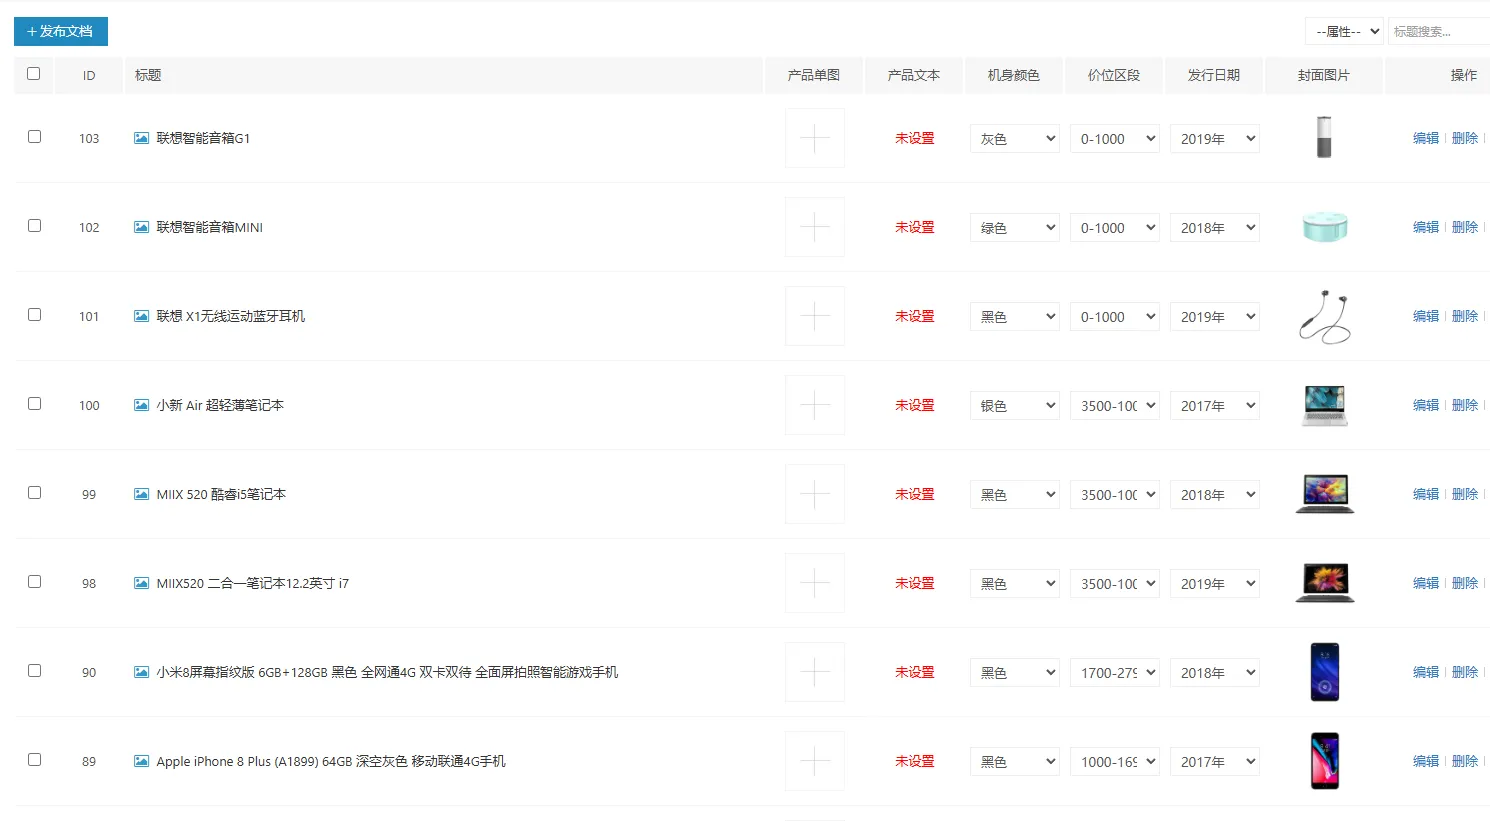Open cover thumbnail of MIIX 520 酷睿i5笔记本
The width and height of the screenshot is (1490, 821).
click(x=1325, y=494)
